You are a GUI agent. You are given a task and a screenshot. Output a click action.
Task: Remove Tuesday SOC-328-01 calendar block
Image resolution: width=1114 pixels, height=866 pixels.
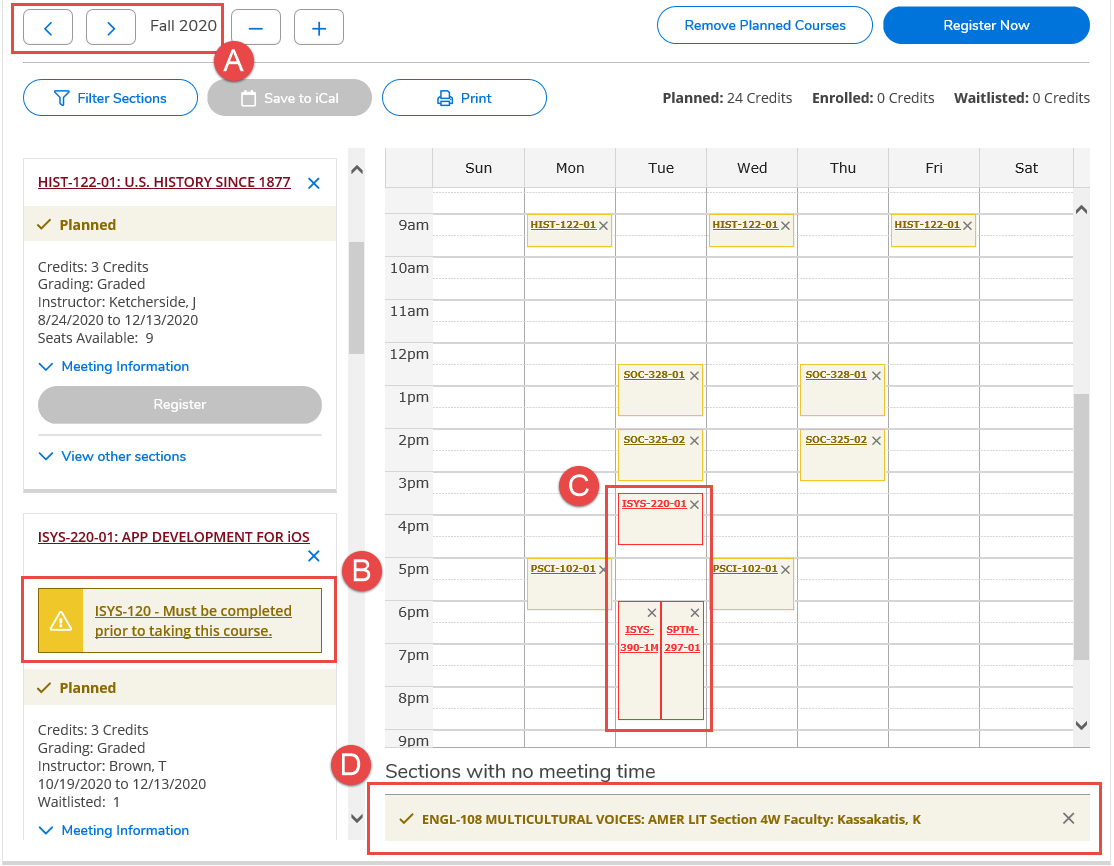(694, 376)
